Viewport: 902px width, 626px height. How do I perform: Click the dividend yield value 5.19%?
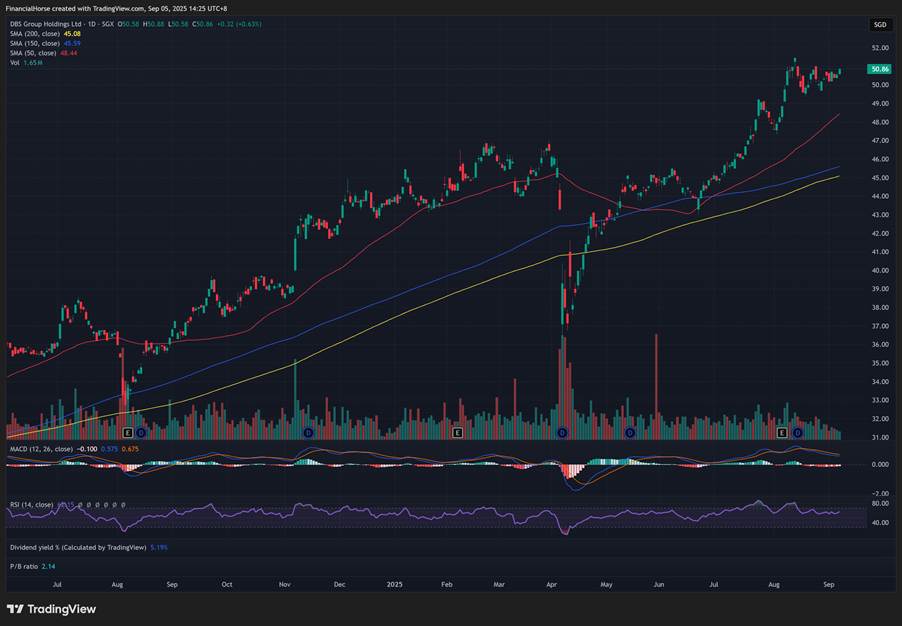click(x=159, y=548)
